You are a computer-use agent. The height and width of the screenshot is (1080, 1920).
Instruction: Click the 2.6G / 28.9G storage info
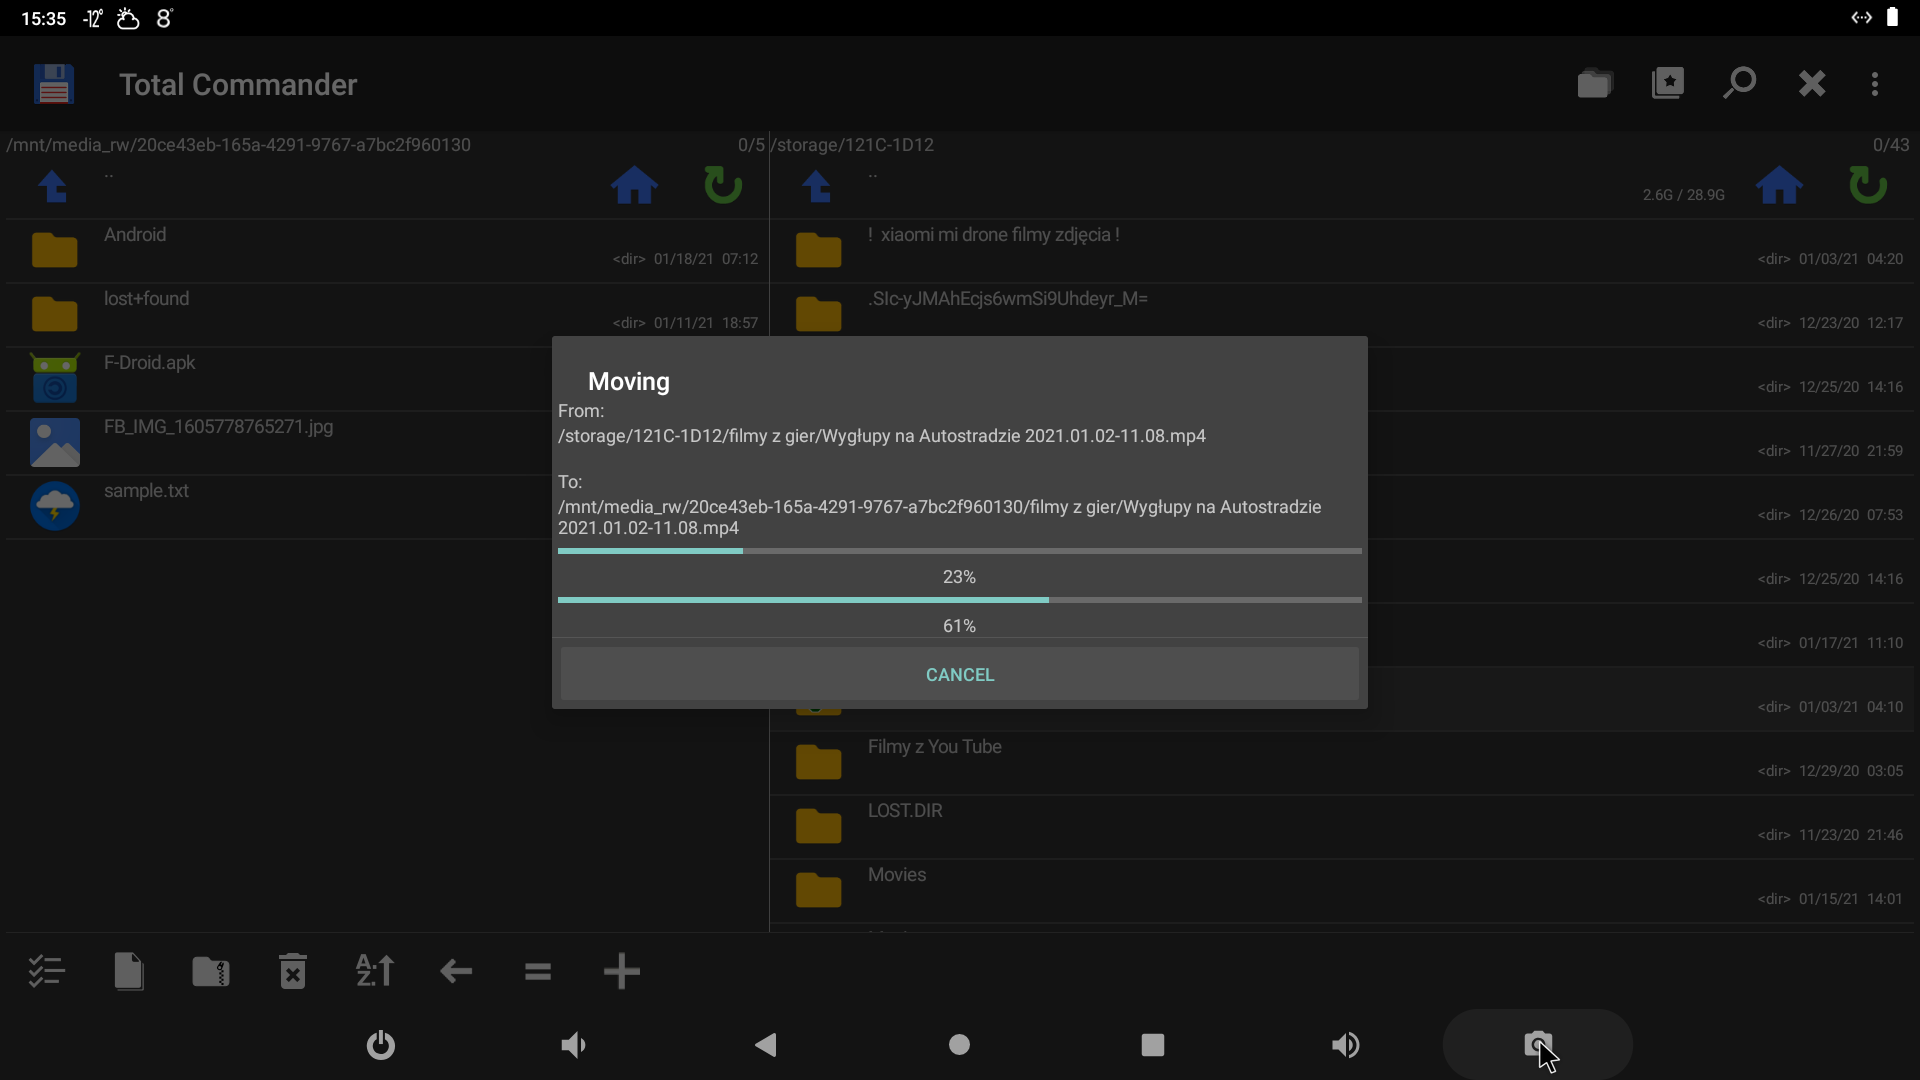click(x=1683, y=195)
